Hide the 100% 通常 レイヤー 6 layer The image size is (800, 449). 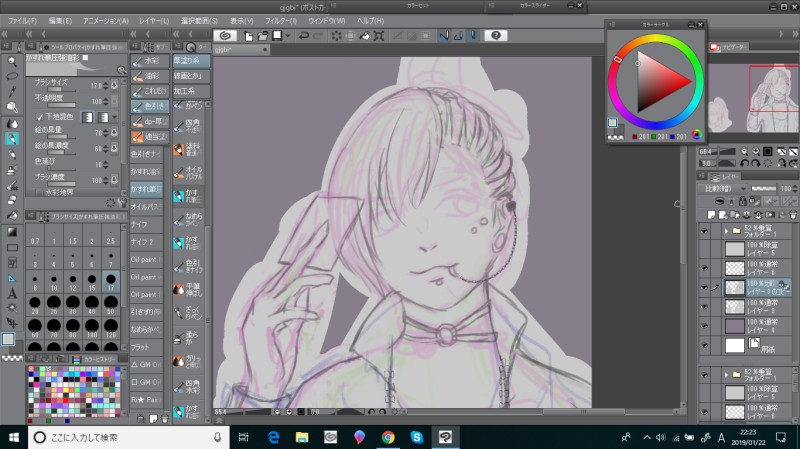click(x=705, y=268)
